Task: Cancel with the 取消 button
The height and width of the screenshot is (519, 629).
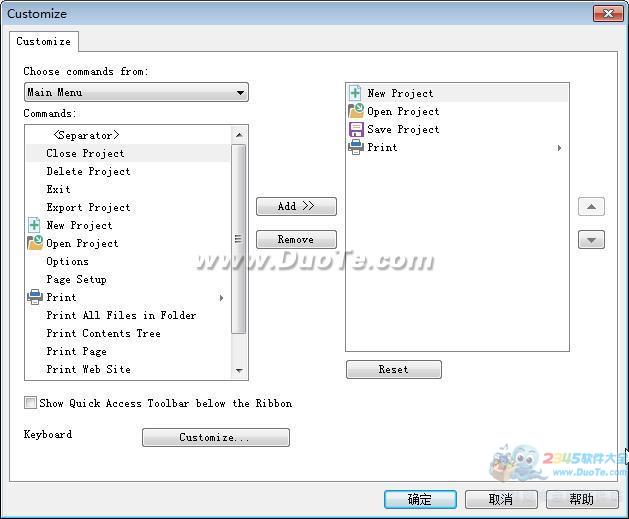Action: coord(501,499)
